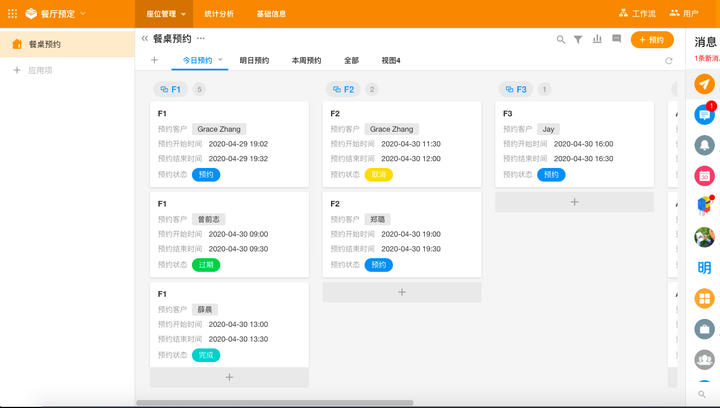Open the app grid launcher icon
Viewport: 720px width, 408px height.
click(x=12, y=14)
